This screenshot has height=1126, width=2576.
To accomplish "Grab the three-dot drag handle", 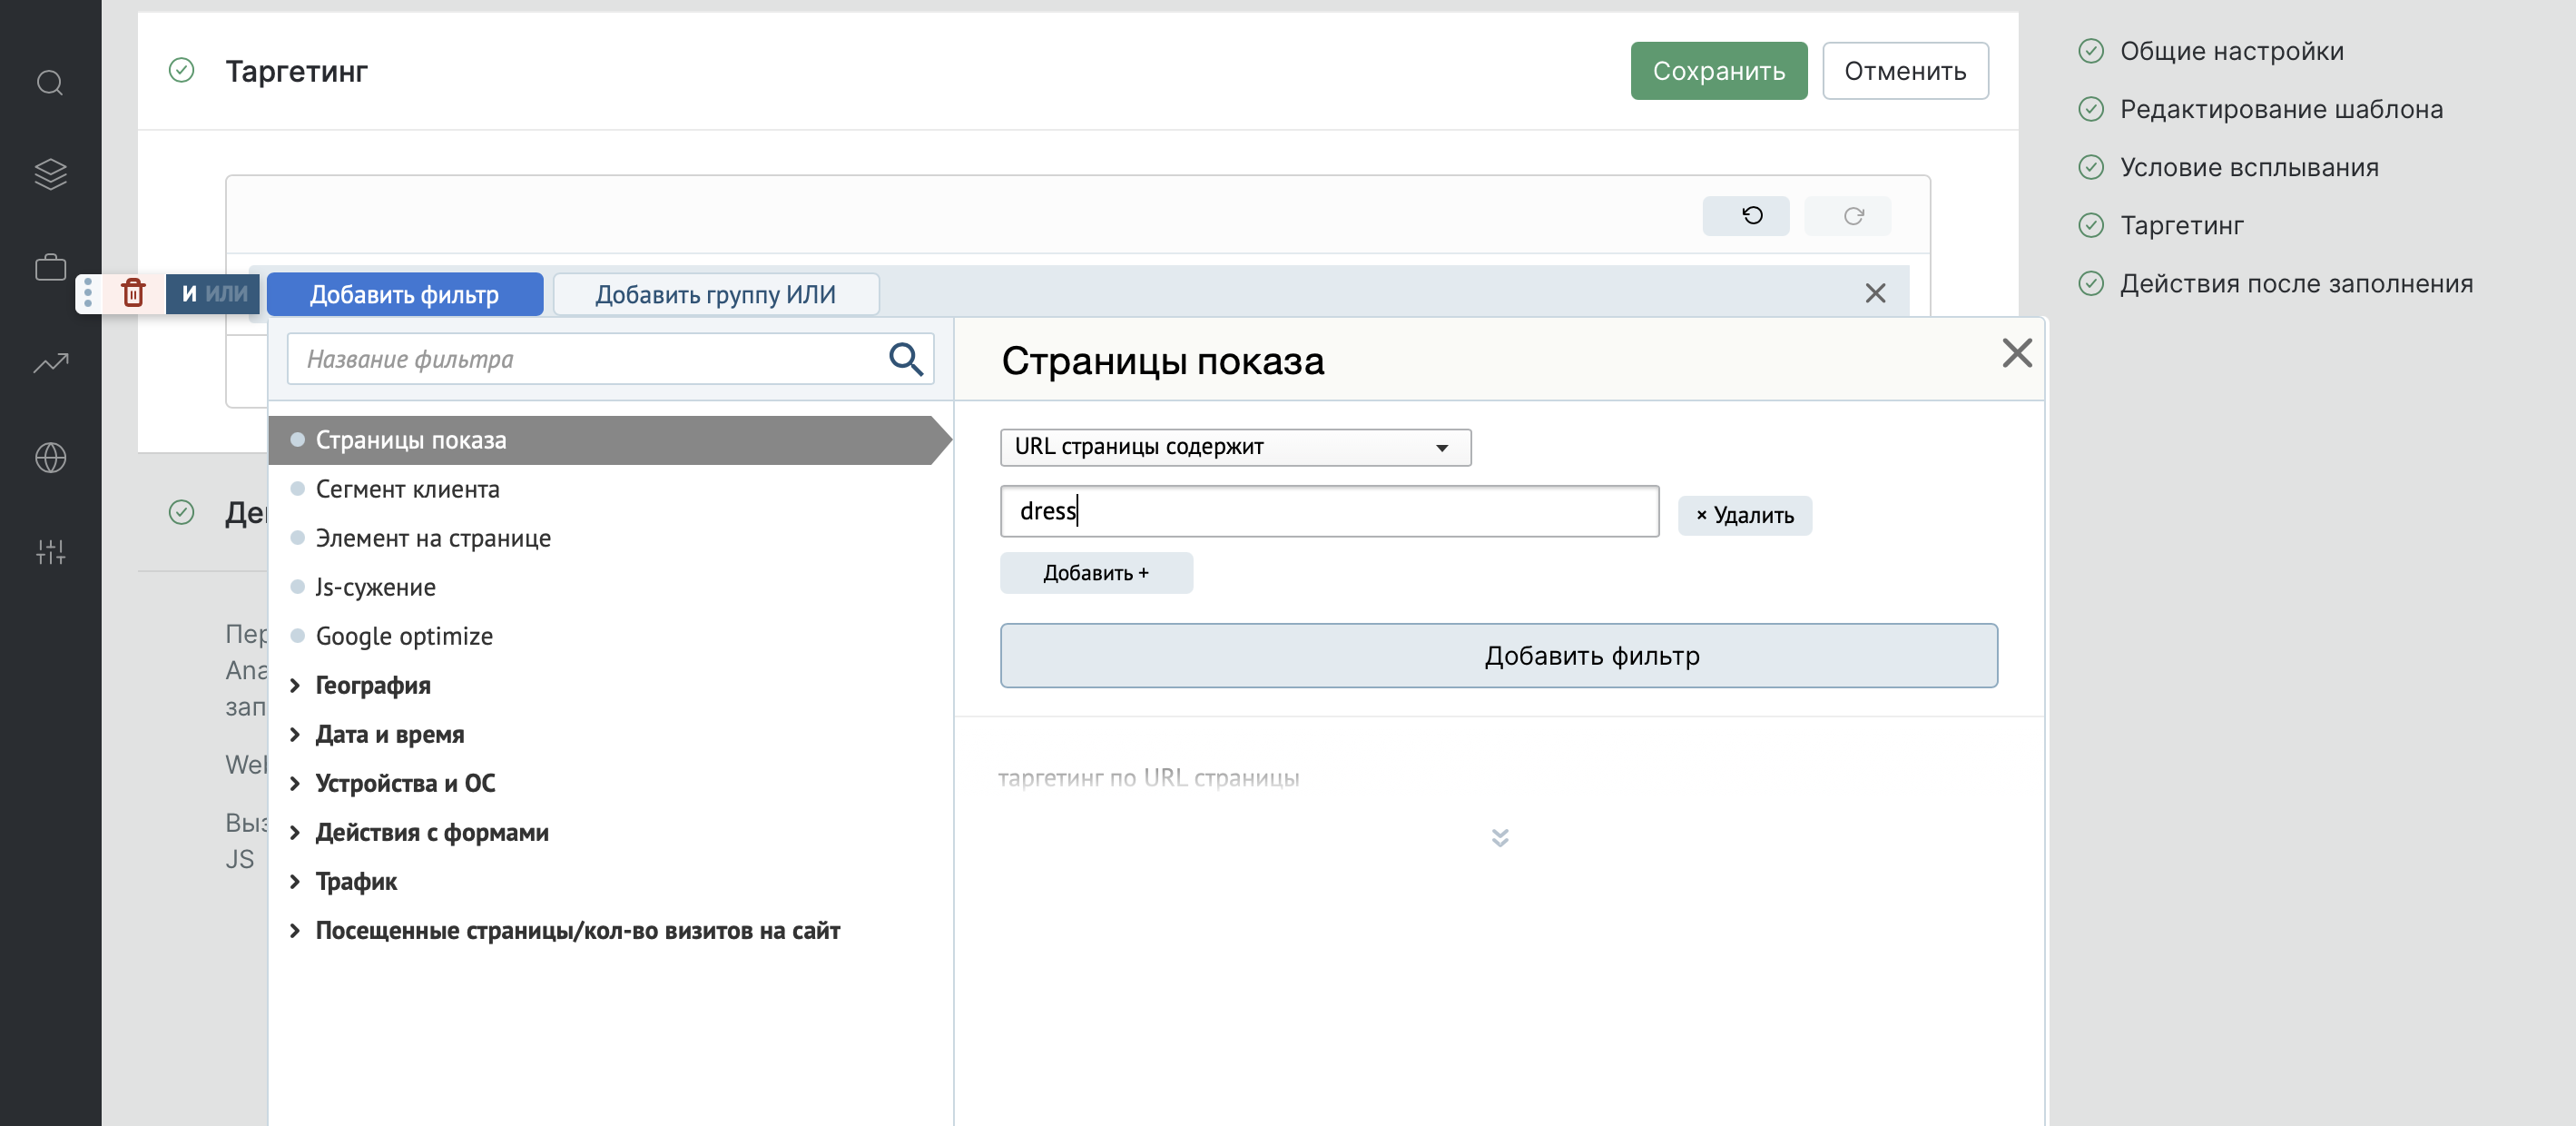I will click(x=88, y=293).
